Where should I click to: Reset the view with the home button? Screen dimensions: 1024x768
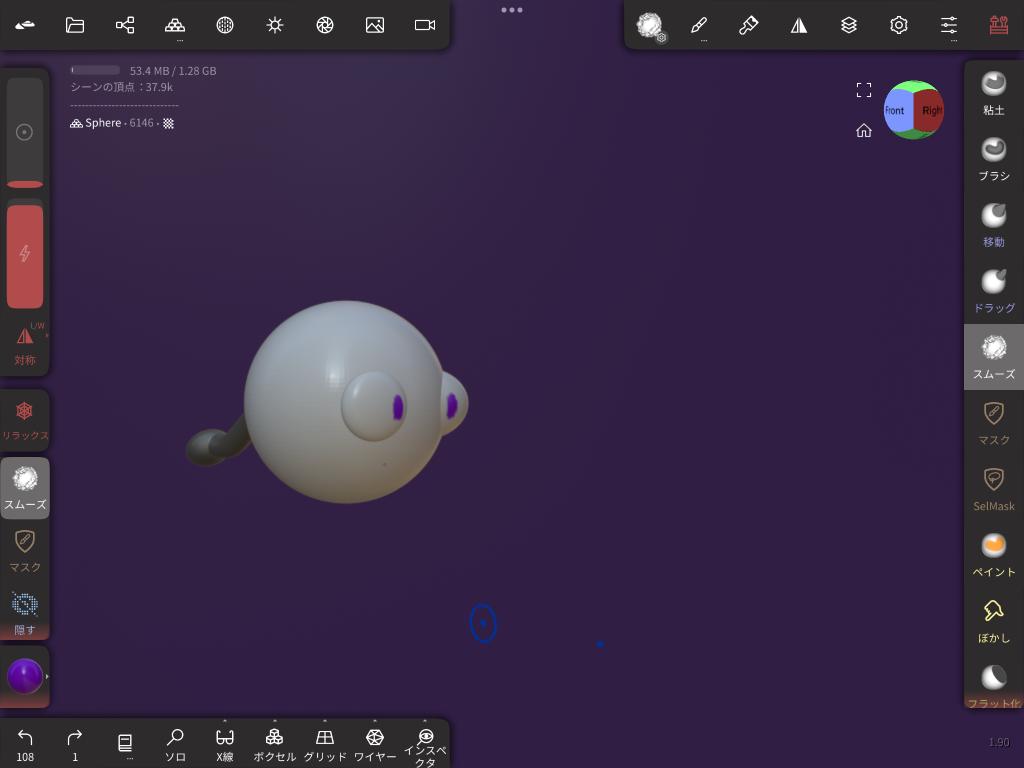(x=864, y=131)
